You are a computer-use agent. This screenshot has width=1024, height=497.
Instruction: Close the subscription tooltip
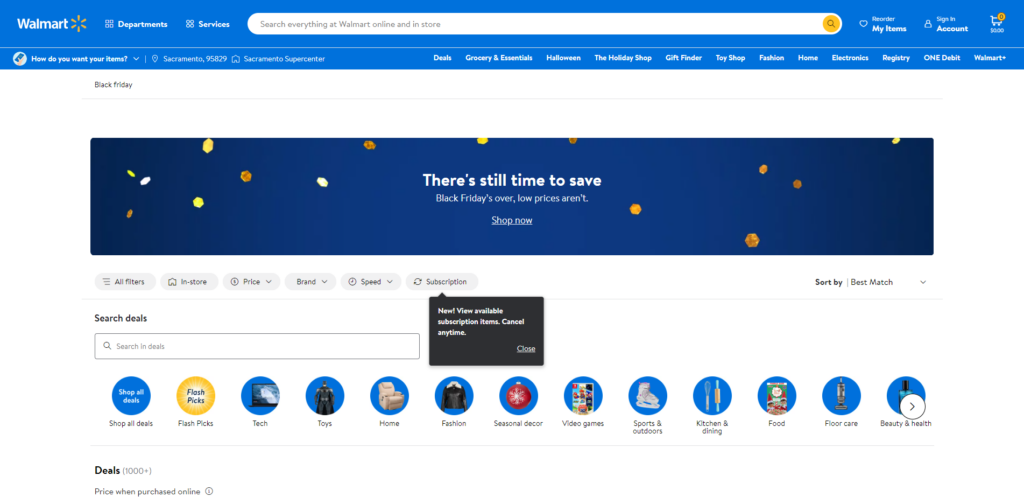tap(526, 349)
